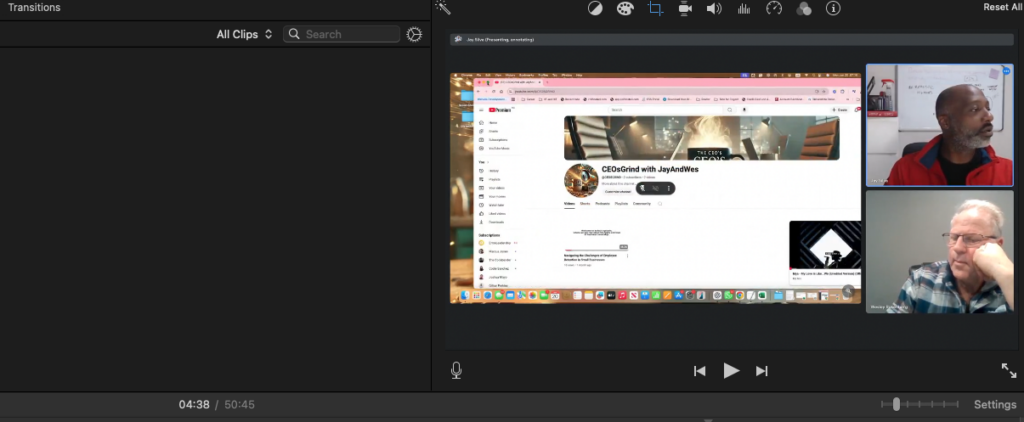Expand the All Clips filter dropdown

tap(245, 34)
